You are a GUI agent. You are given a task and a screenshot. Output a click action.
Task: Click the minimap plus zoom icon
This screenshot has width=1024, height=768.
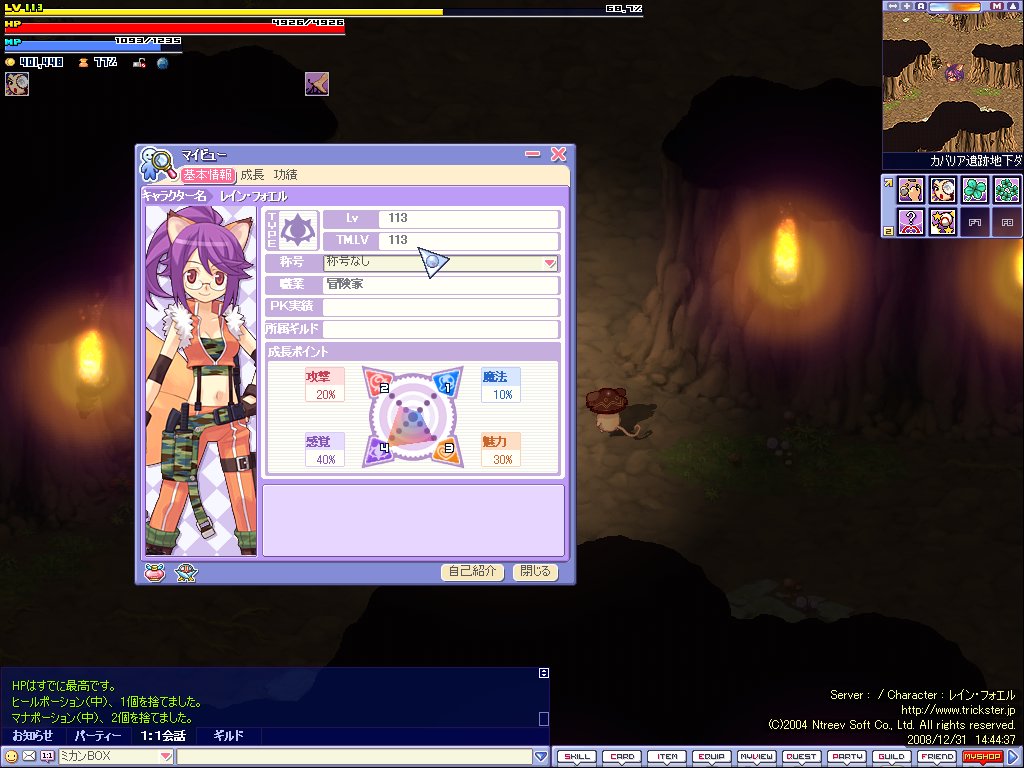pos(907,6)
